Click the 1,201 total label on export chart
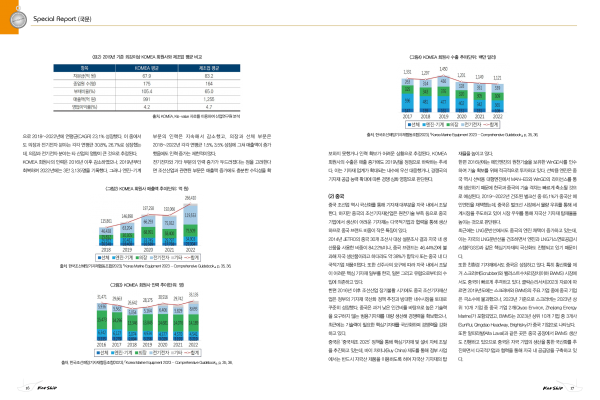The height and width of the screenshot is (400, 600). tap(461, 75)
